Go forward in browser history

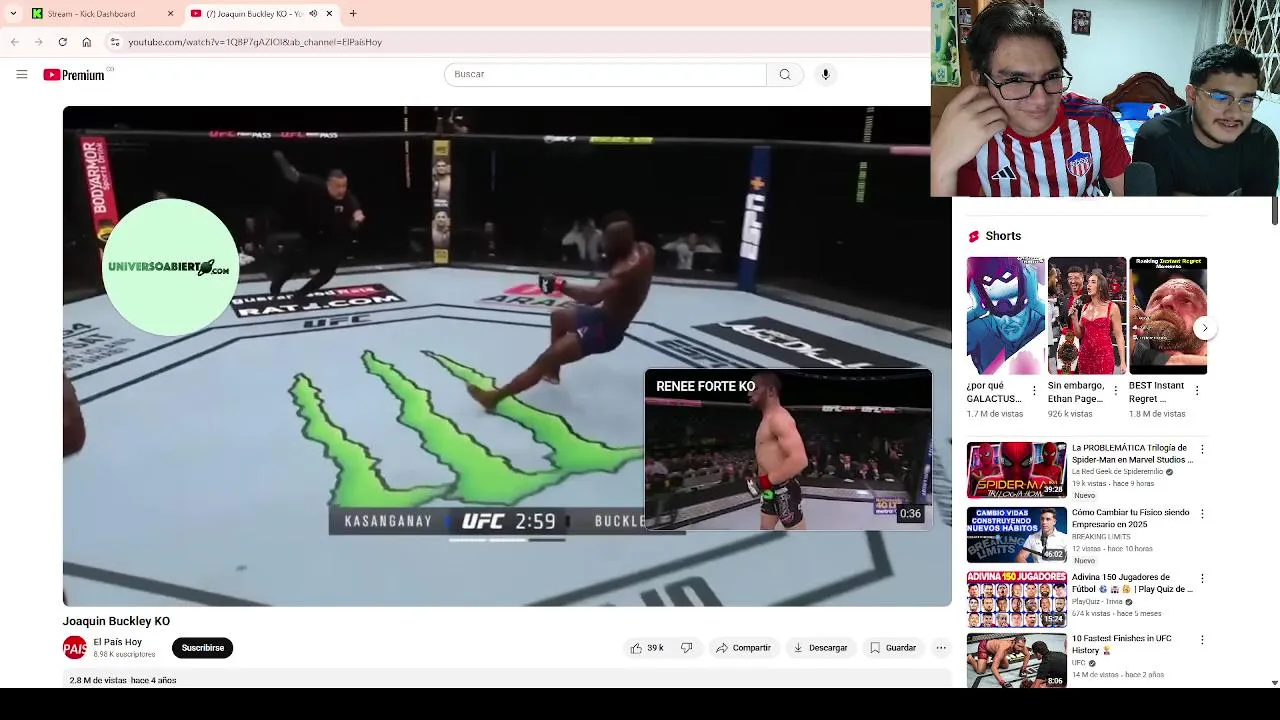[38, 42]
